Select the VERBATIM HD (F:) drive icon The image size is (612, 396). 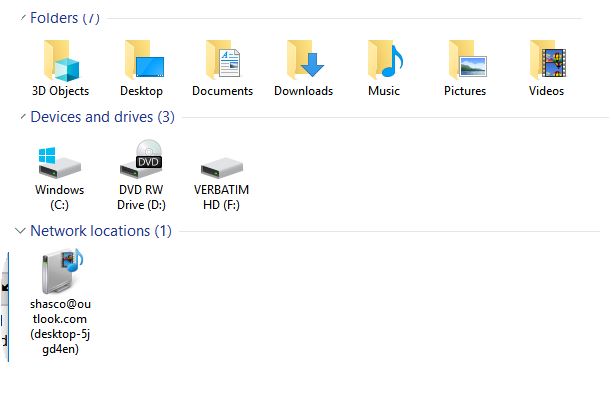tap(222, 167)
